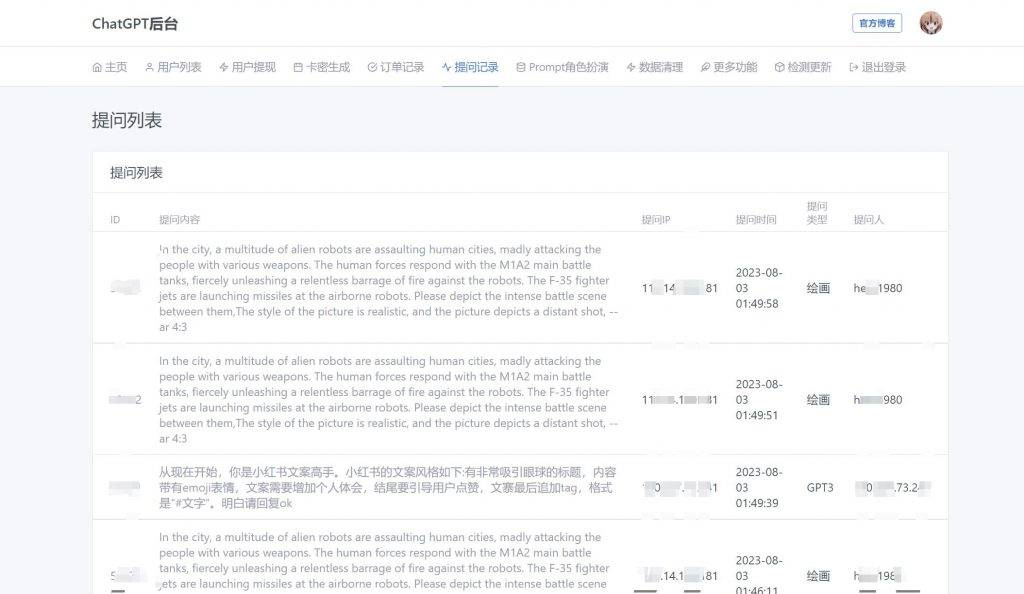
Task: Click 退出登录 to log out
Action: pyautogui.click(x=877, y=67)
